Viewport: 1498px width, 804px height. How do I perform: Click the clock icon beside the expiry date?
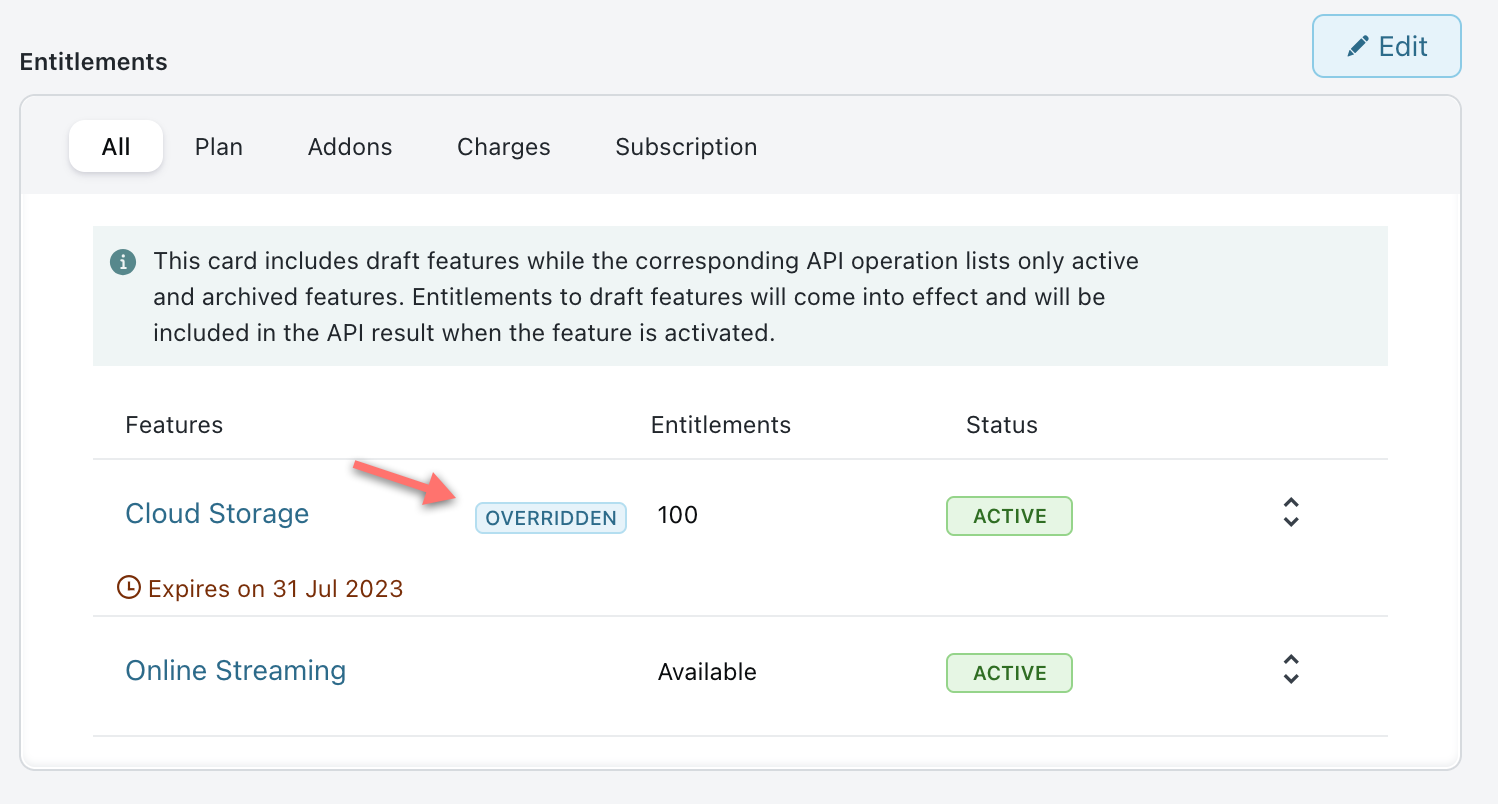[129, 587]
